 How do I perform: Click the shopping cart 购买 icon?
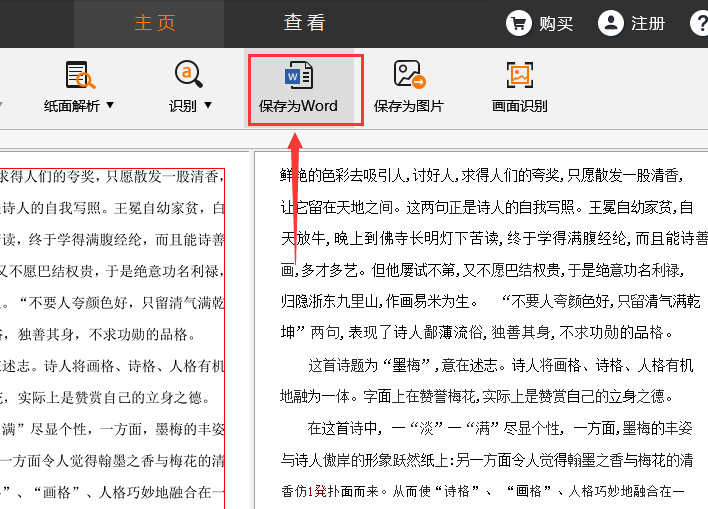518,23
